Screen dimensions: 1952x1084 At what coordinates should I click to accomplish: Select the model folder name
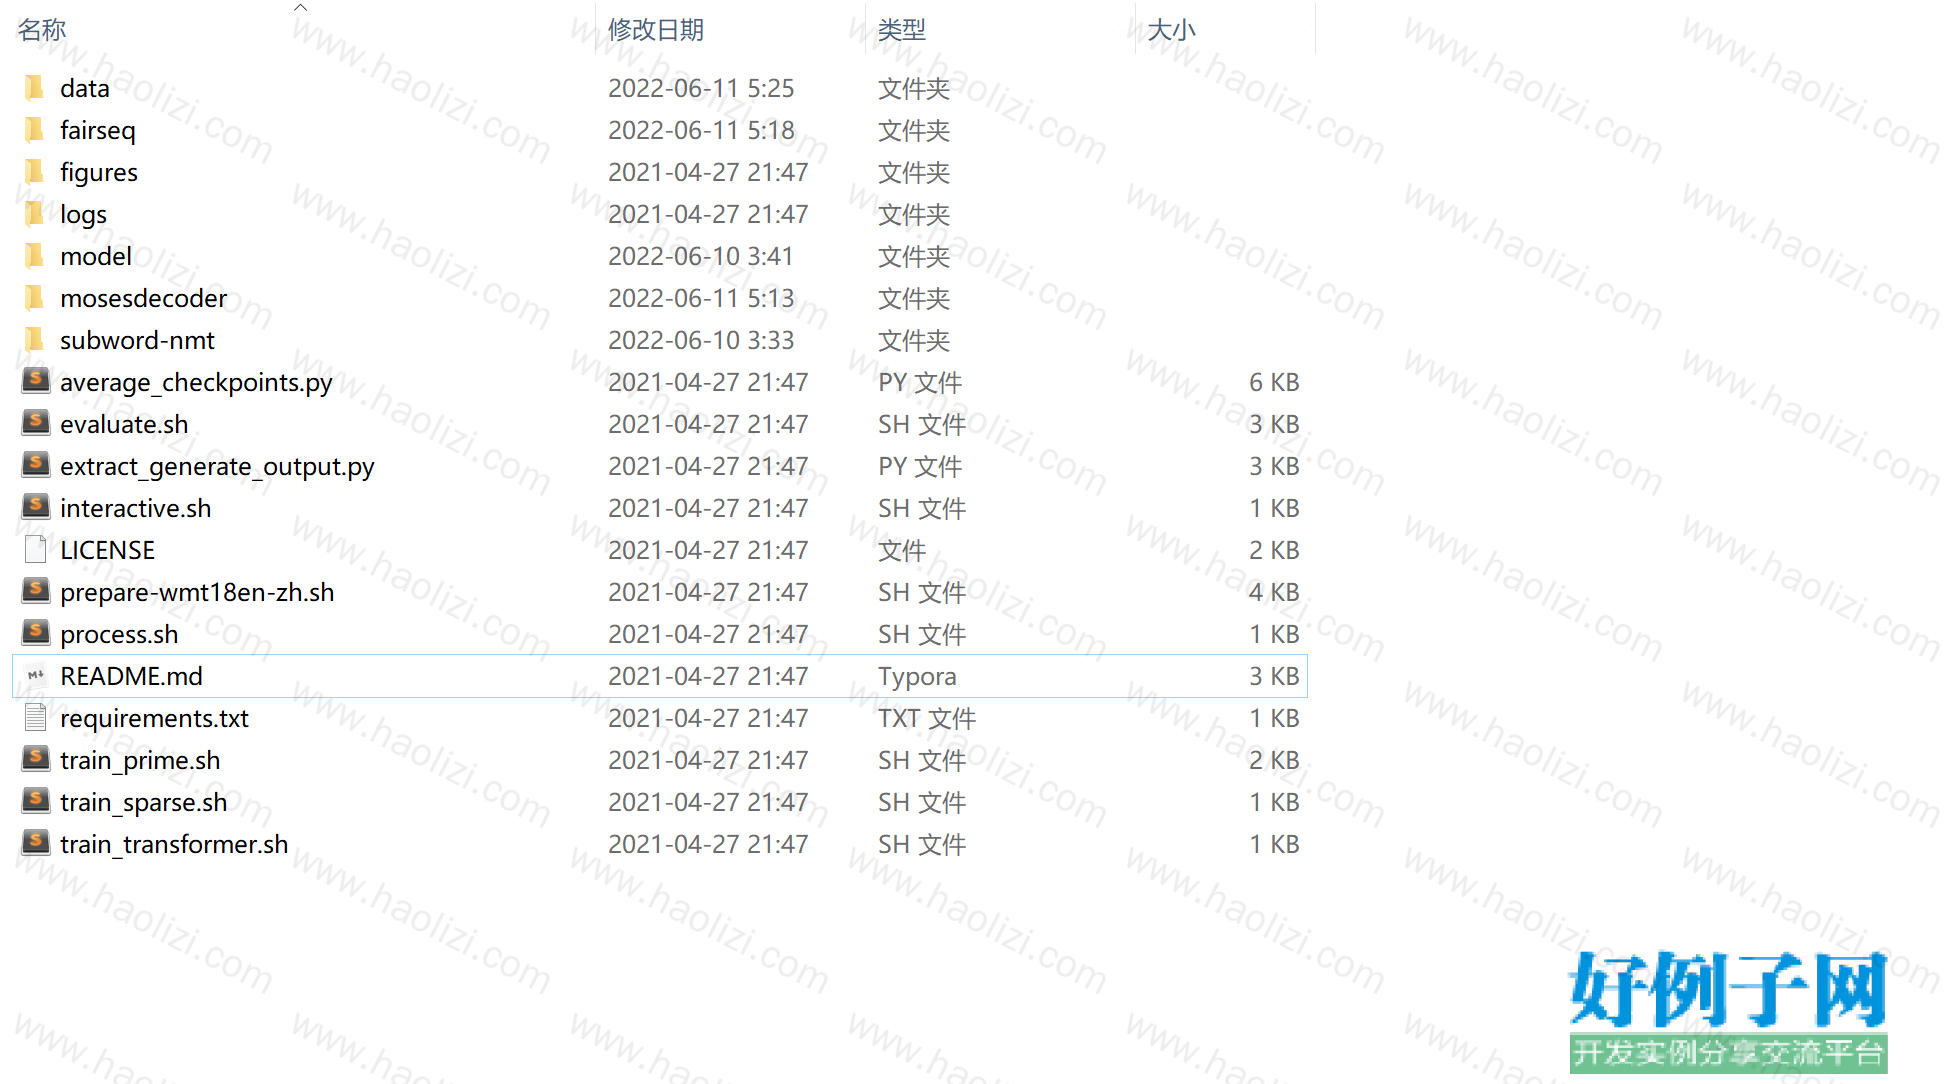click(96, 257)
